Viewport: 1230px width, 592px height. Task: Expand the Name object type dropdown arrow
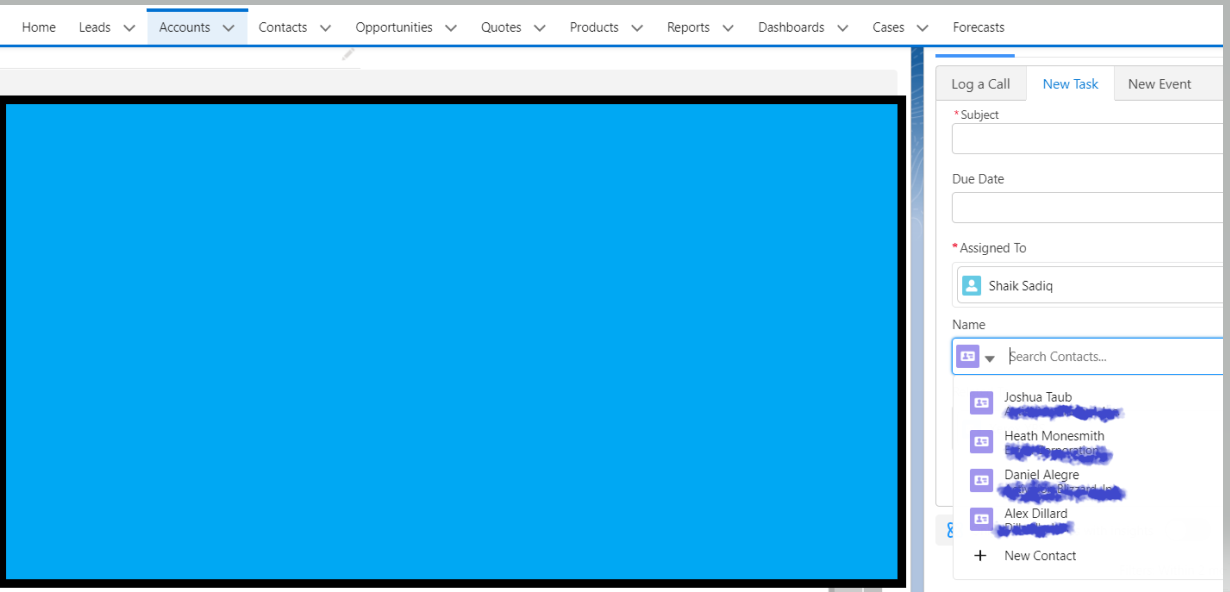click(x=990, y=358)
